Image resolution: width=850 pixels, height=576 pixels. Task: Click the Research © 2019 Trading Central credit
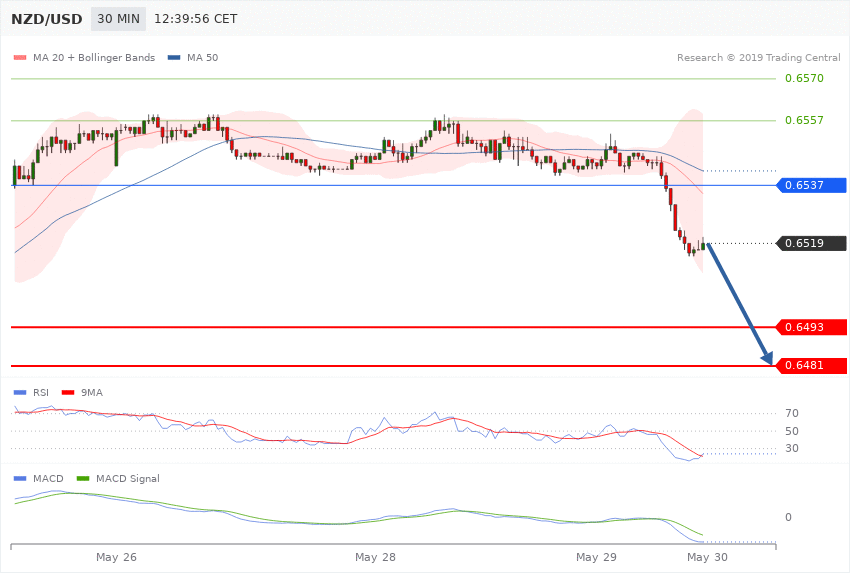(758, 57)
